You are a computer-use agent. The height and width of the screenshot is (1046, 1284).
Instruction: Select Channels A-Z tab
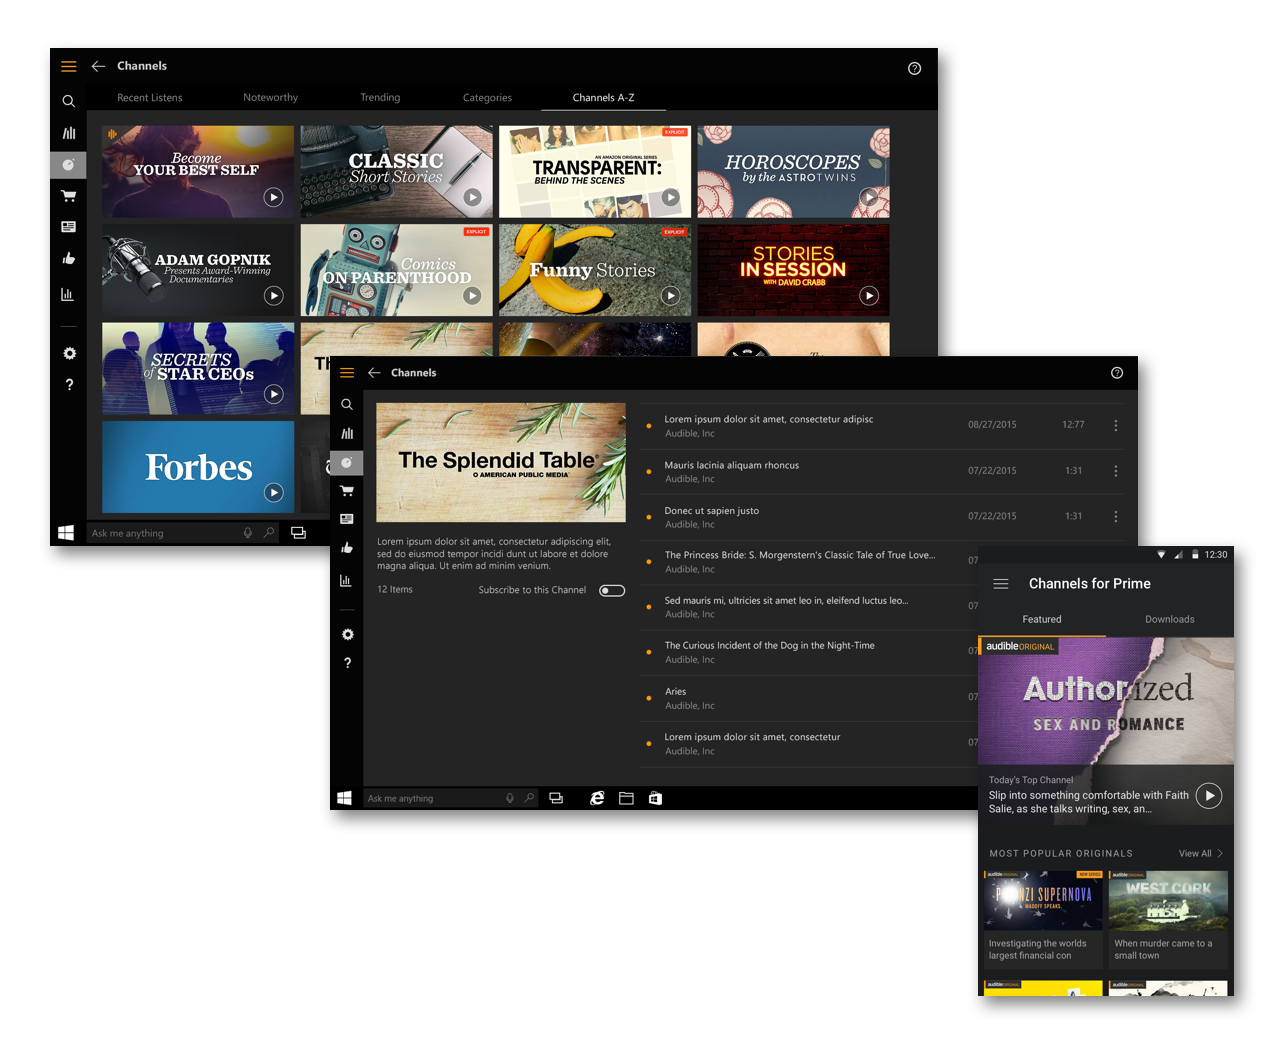coord(603,98)
